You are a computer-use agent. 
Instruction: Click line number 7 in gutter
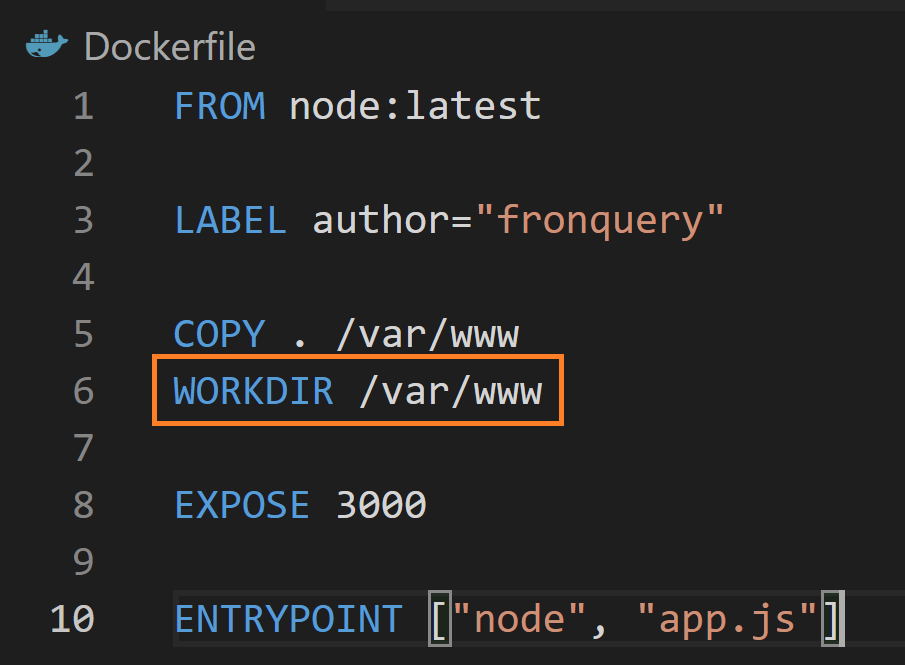coord(84,448)
